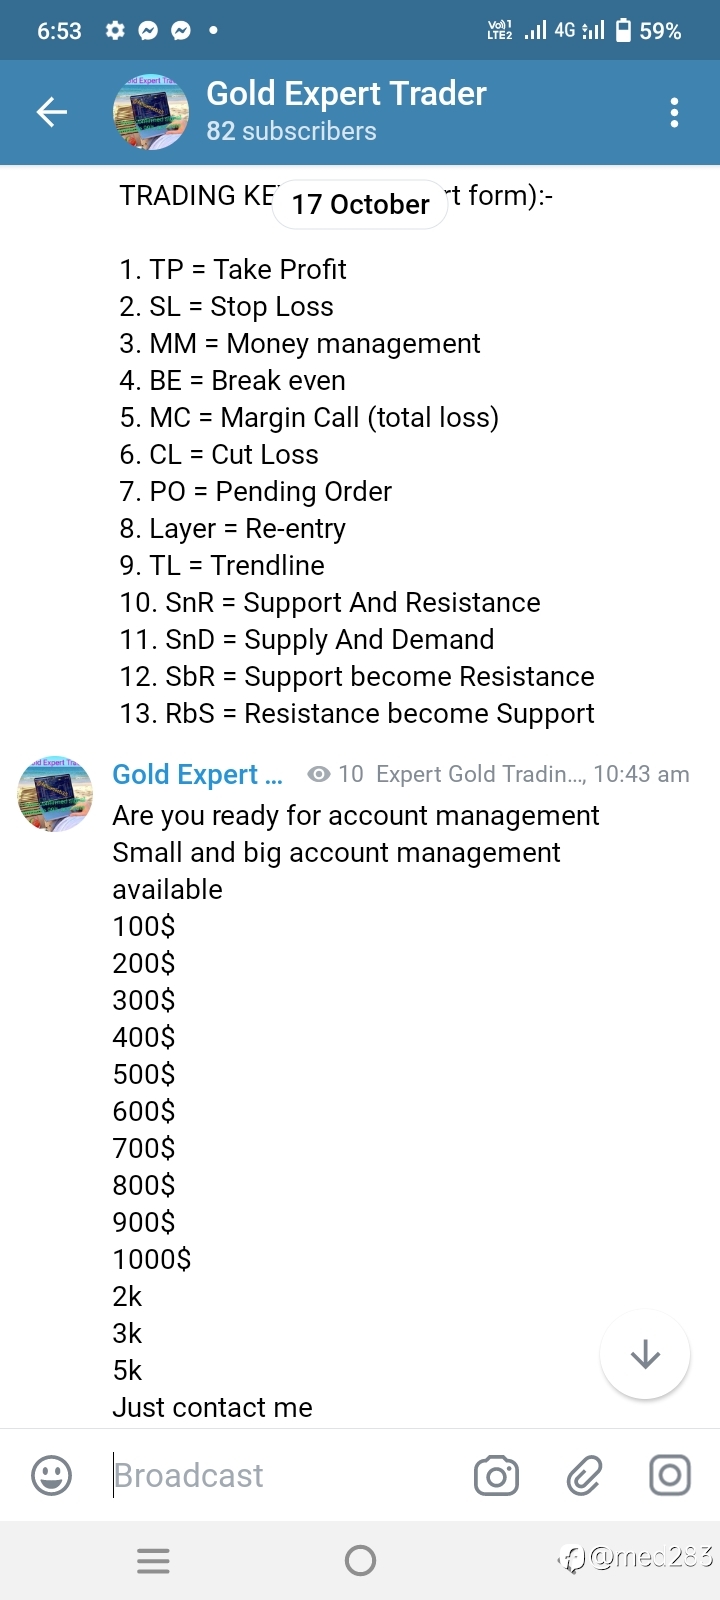Screen dimensions: 720x1600
Task: Tap the Gold Expert Trader header avatar
Action: coord(151,112)
